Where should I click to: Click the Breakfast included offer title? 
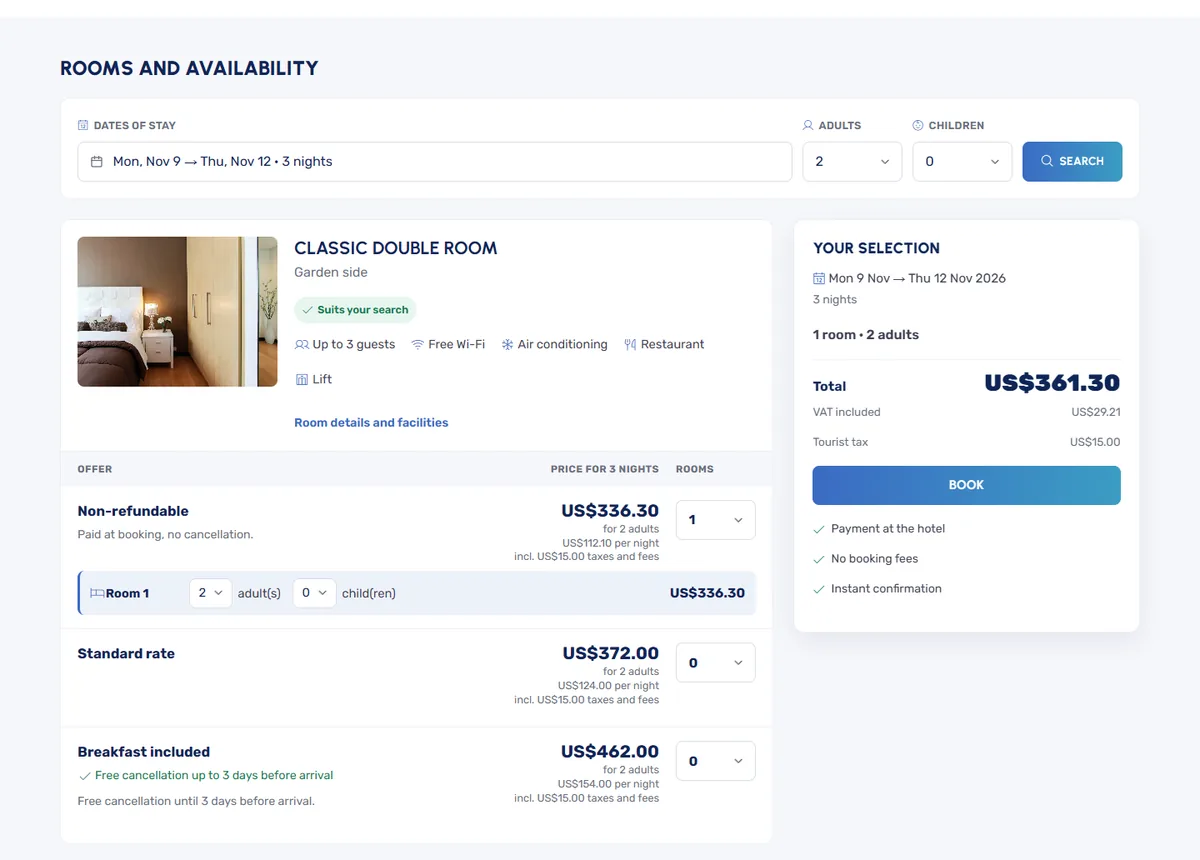point(144,752)
